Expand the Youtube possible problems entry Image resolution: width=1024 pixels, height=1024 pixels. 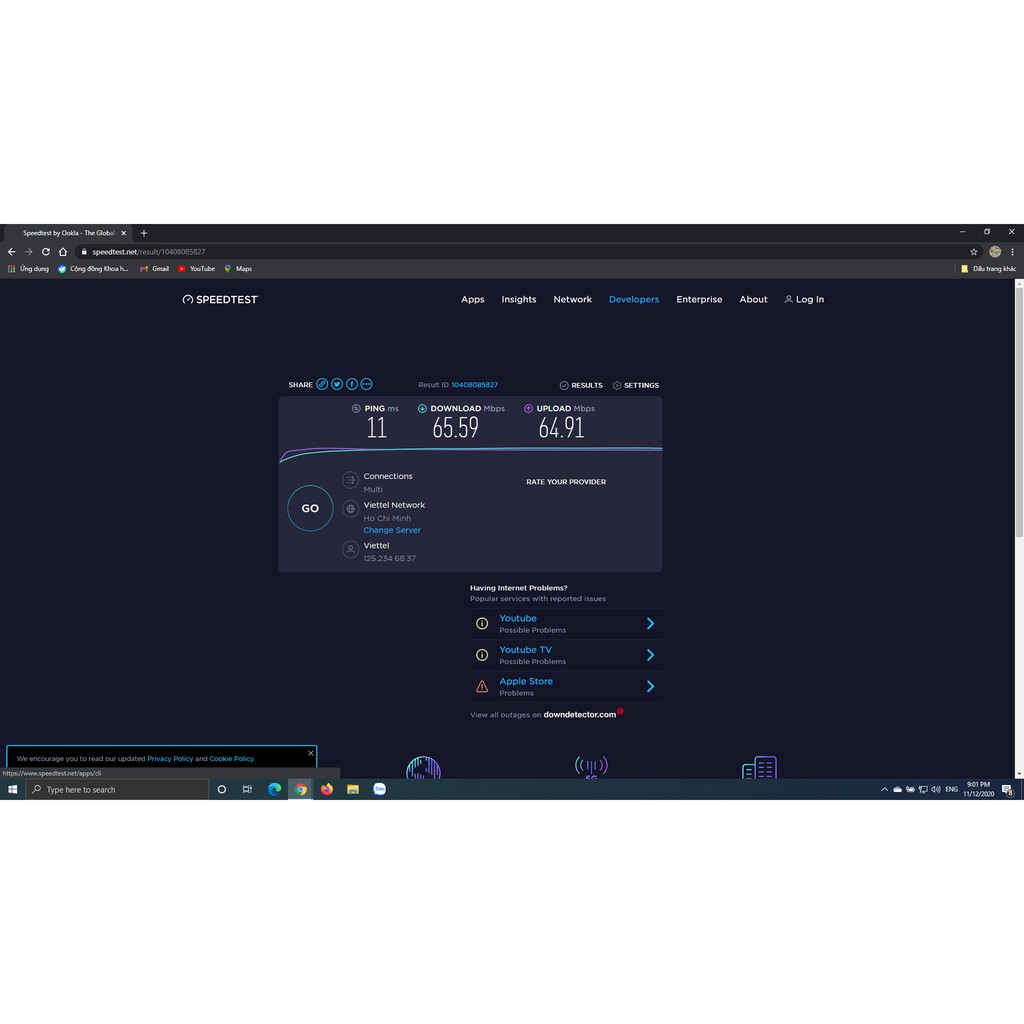click(650, 624)
